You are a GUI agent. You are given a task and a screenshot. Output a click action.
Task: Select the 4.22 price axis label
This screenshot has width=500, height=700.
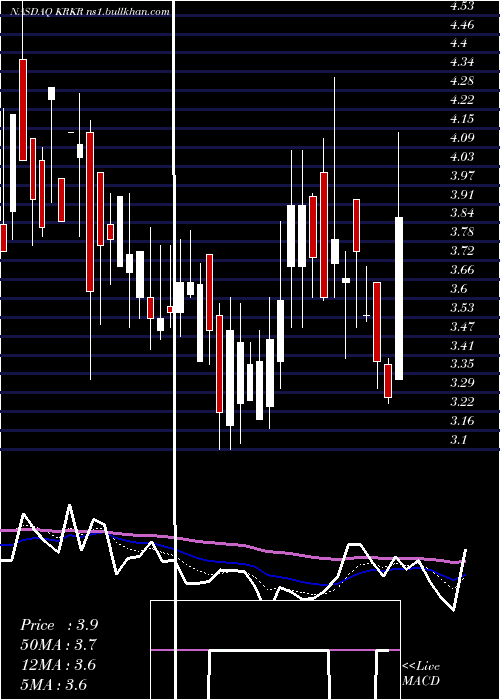pyautogui.click(x=462, y=100)
